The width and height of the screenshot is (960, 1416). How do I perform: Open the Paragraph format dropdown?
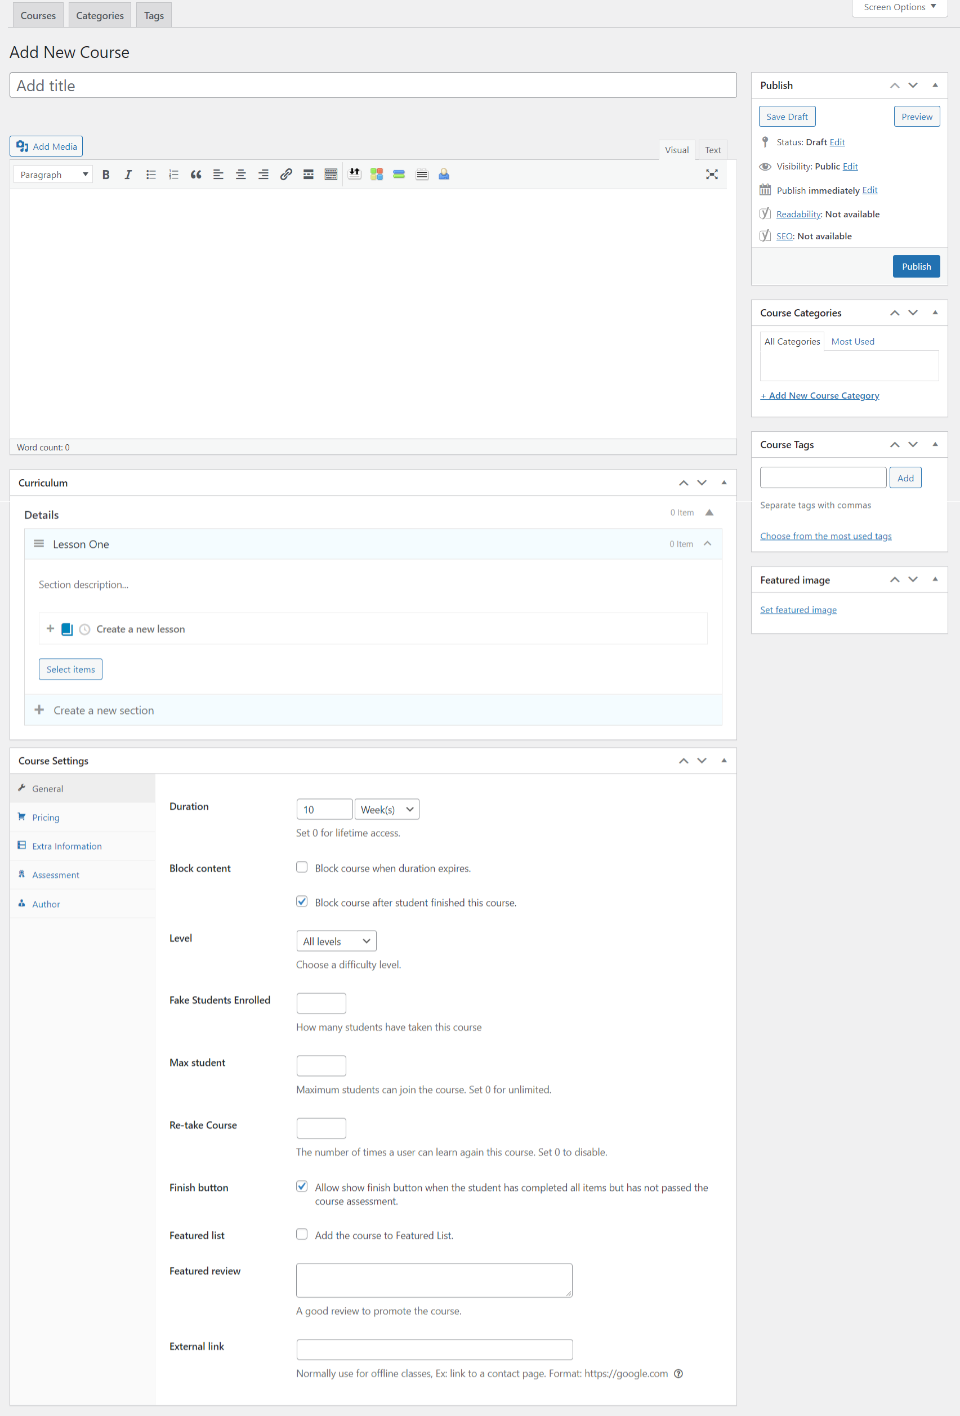[x=54, y=175]
